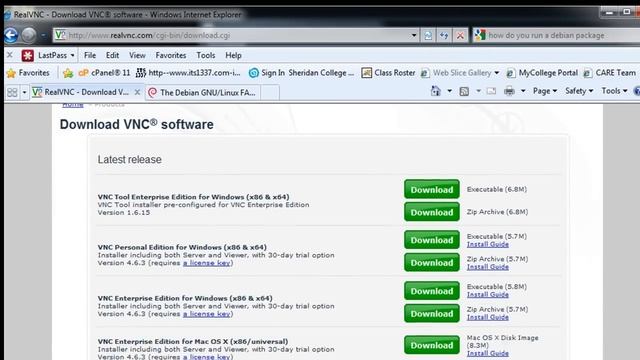Click the Refresh page icon

(444, 36)
